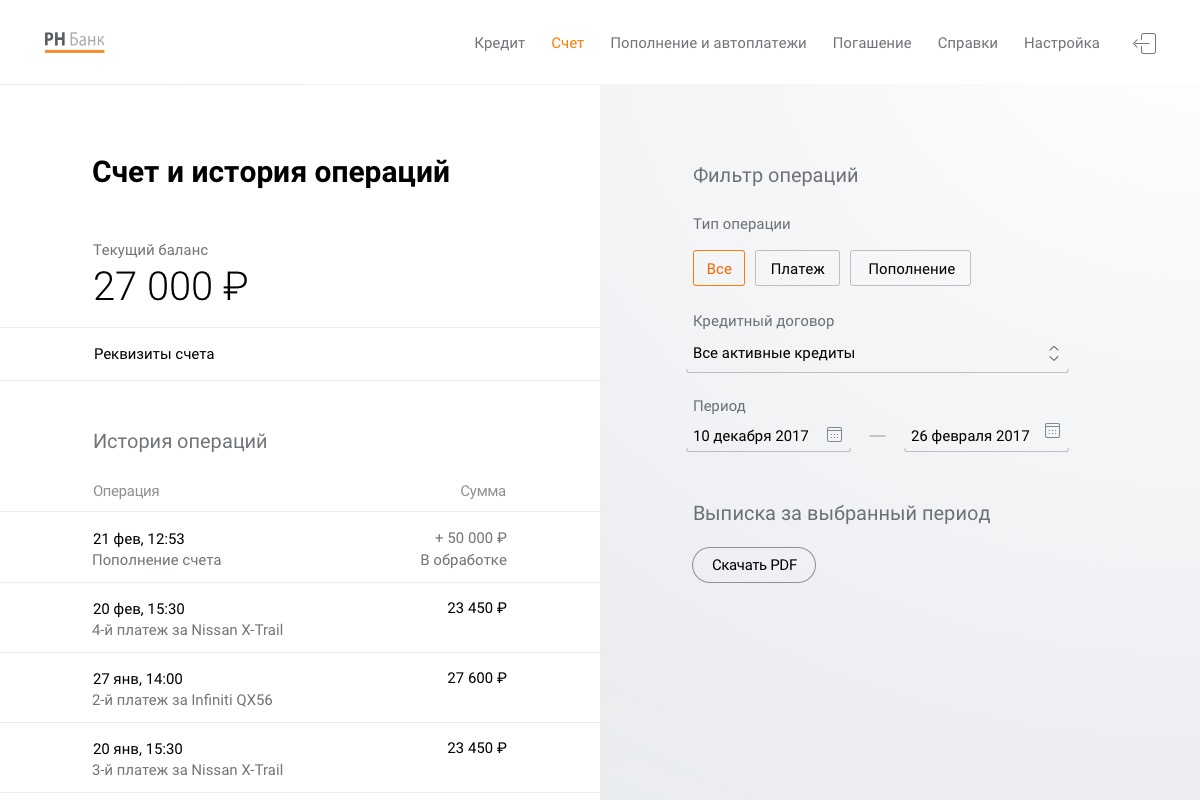The width and height of the screenshot is (1200, 800).
Task: Expand the 'Все активные кредиты' dropdown
Action: point(860,354)
